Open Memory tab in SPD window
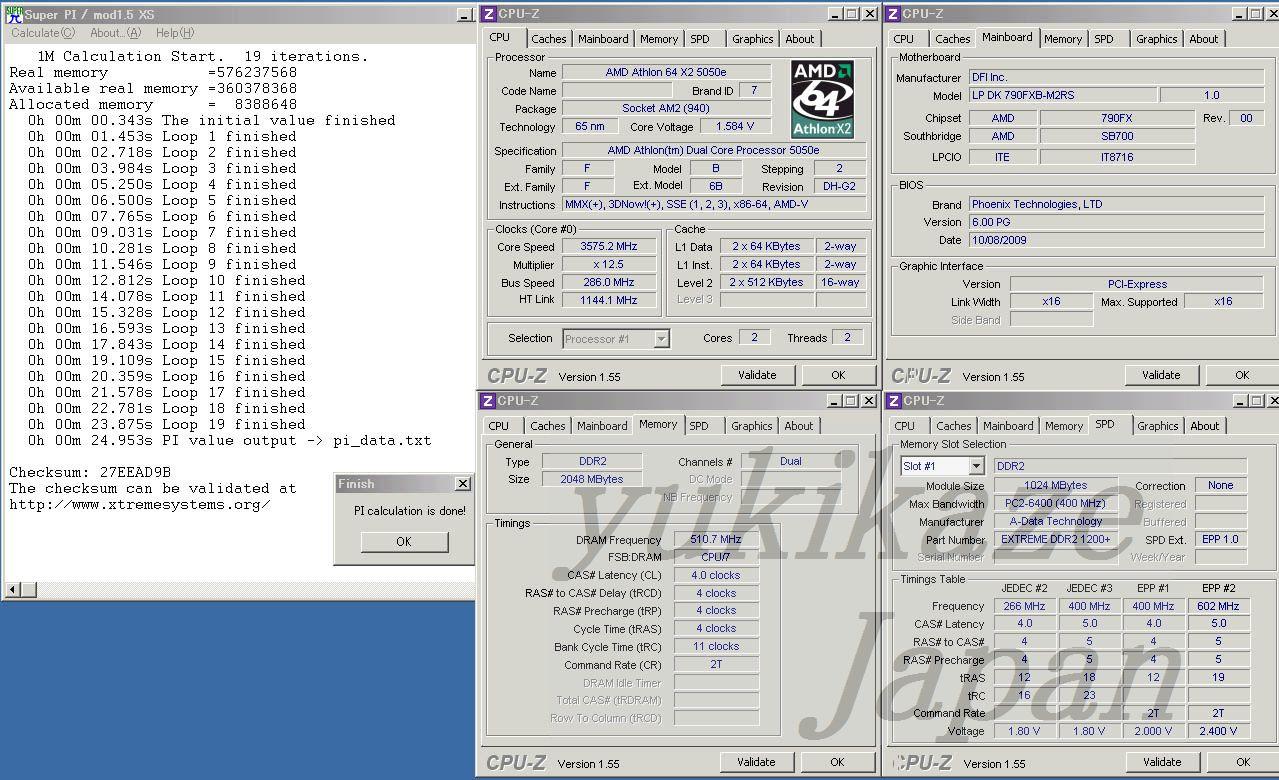 (x=1064, y=426)
